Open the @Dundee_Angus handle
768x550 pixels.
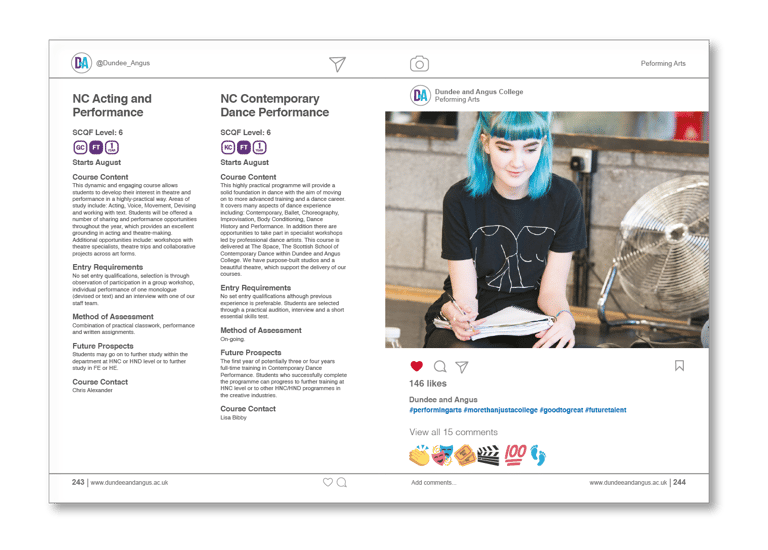(123, 63)
